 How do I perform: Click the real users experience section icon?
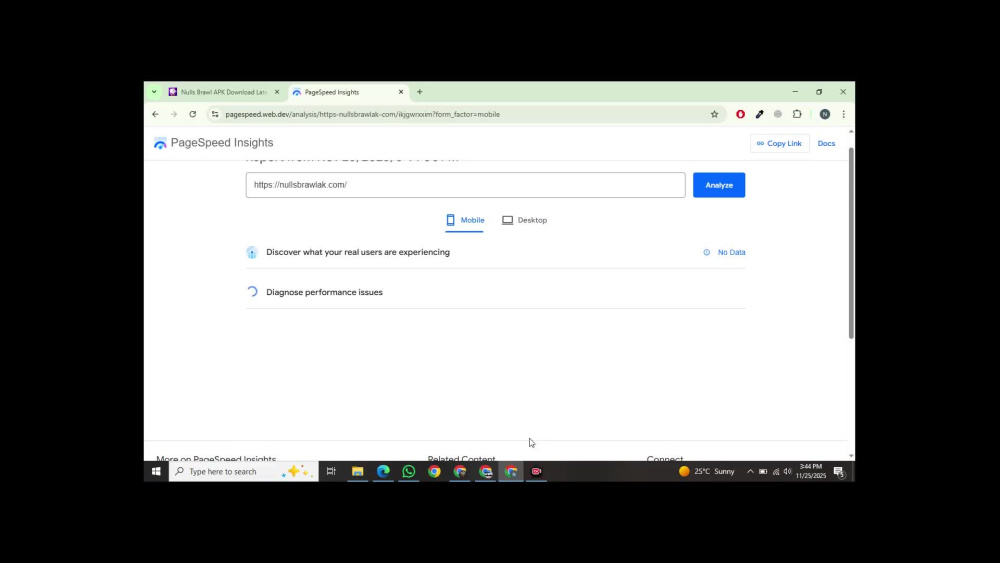point(252,252)
